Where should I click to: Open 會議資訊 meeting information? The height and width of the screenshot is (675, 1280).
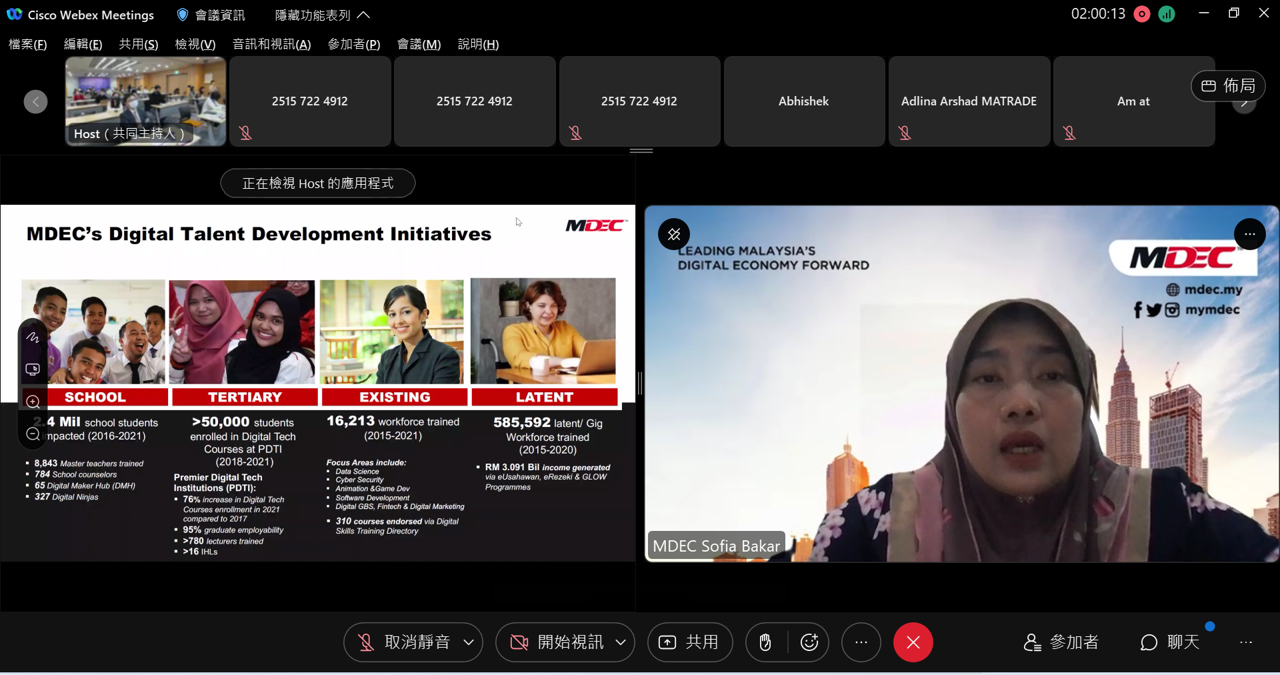(x=211, y=15)
